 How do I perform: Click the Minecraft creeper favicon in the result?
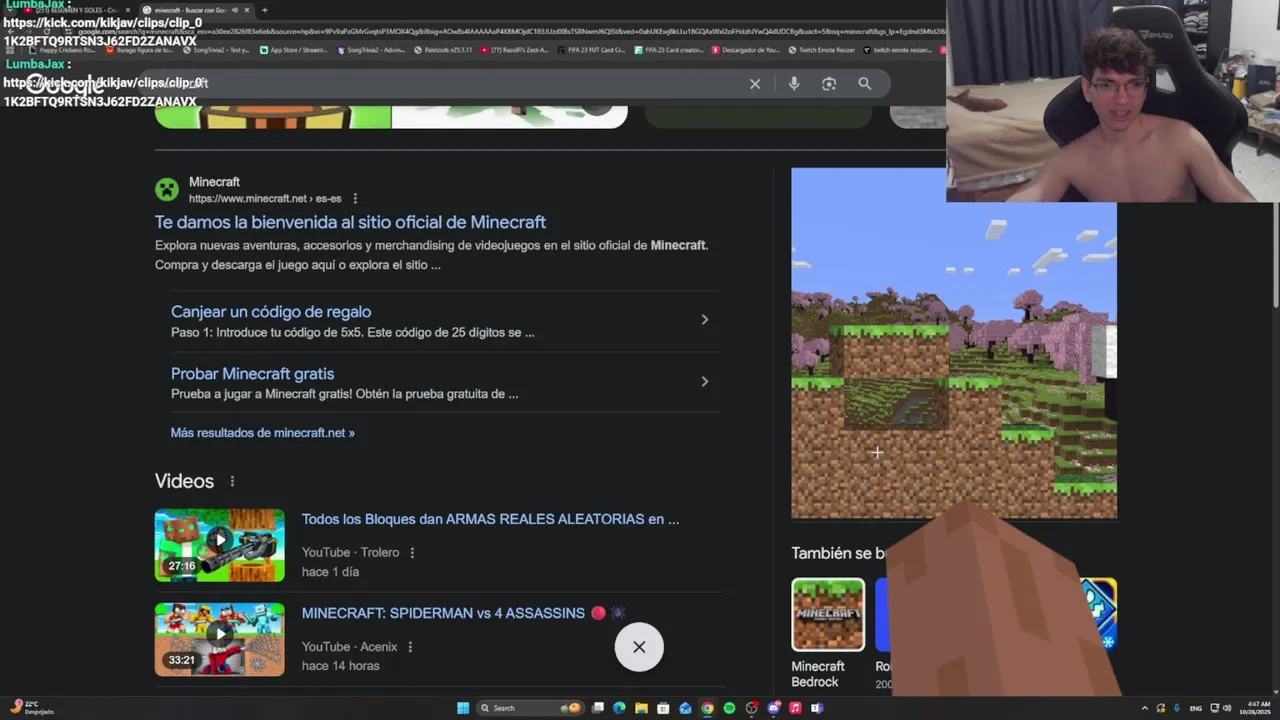[x=167, y=189]
